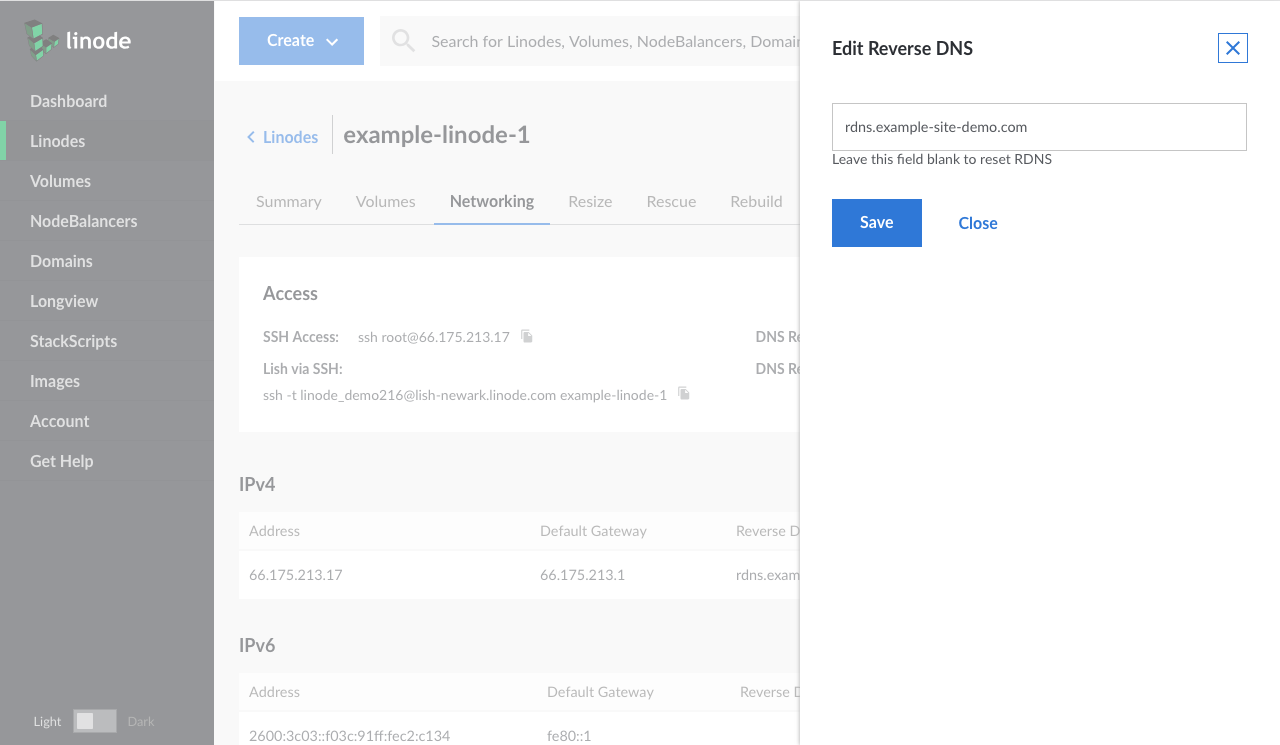This screenshot has width=1280, height=745.
Task: Click the Linode logo icon
Action: (42, 41)
